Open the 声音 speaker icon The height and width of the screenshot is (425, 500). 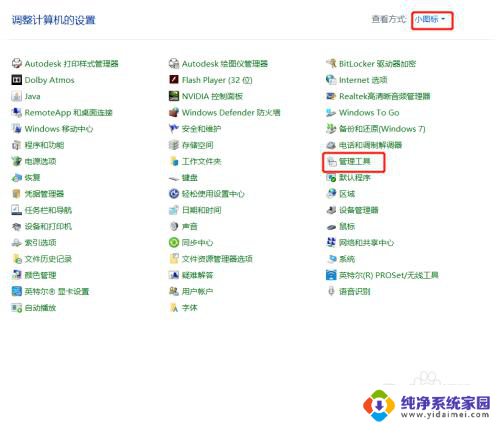tap(174, 226)
